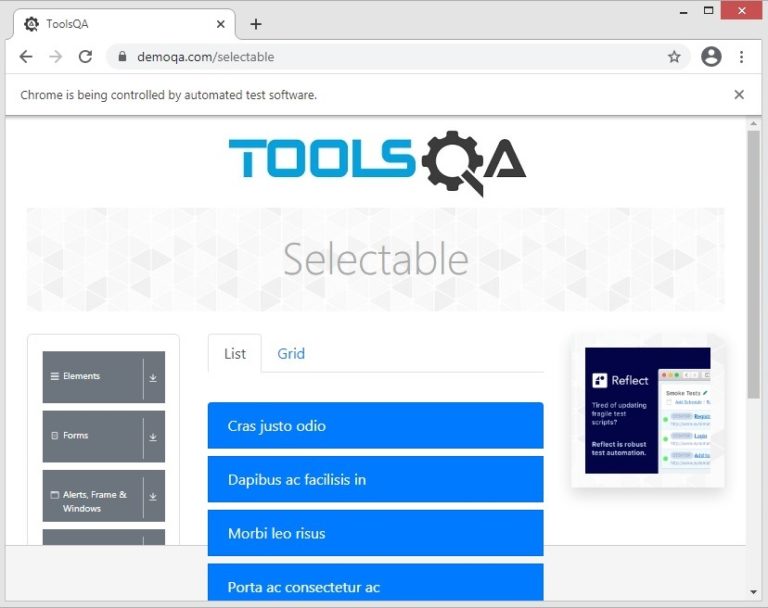The image size is (768, 608).
Task: Select the Dapibus ac facilisis in item
Action: tap(375, 479)
